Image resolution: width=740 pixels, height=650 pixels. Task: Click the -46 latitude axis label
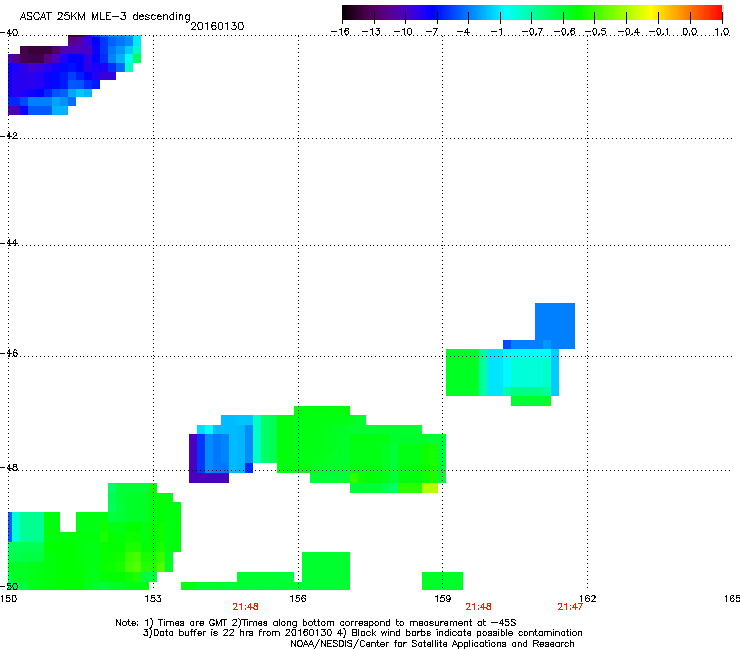[9, 354]
